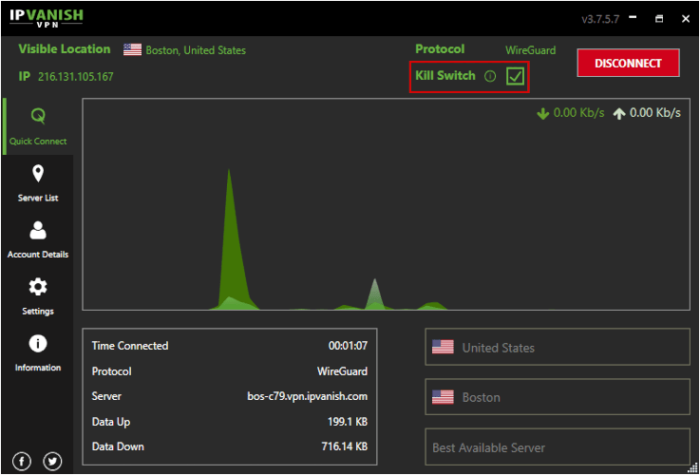Screen dimensions: 700x475
Task: Uncheck the Kill Switch checkbox
Action: 515,76
